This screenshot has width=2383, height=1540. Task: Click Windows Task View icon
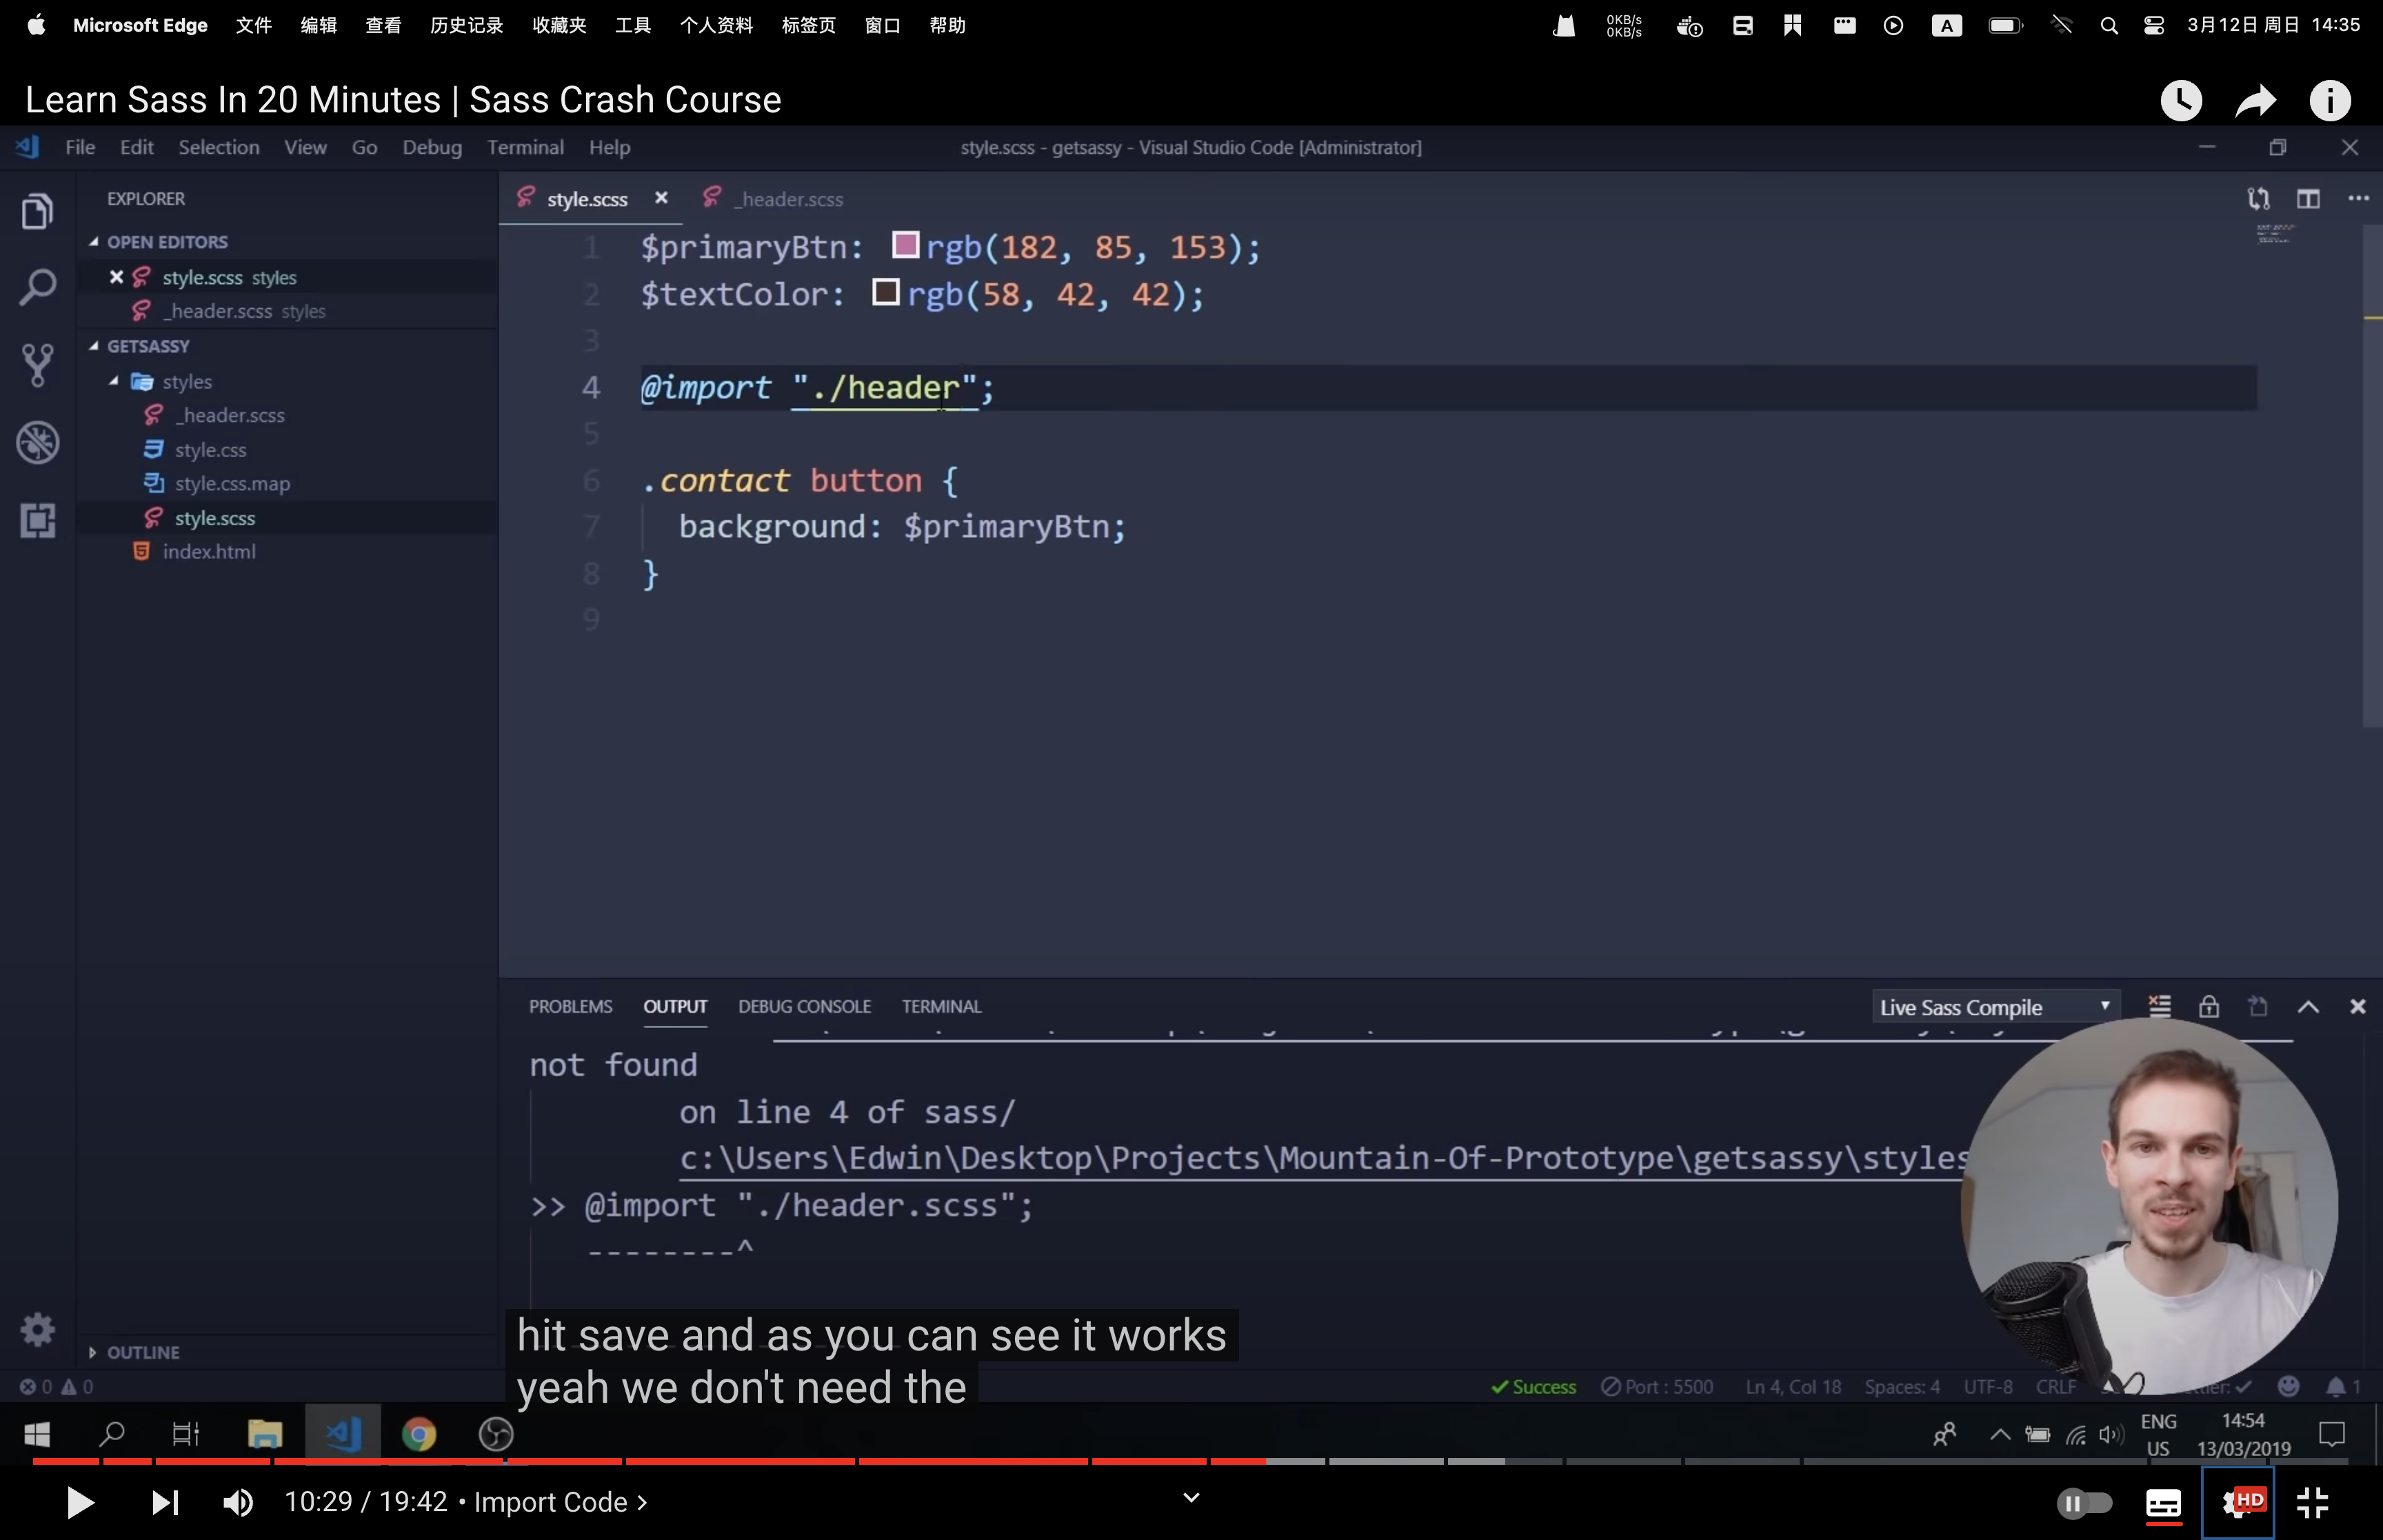tap(186, 1435)
